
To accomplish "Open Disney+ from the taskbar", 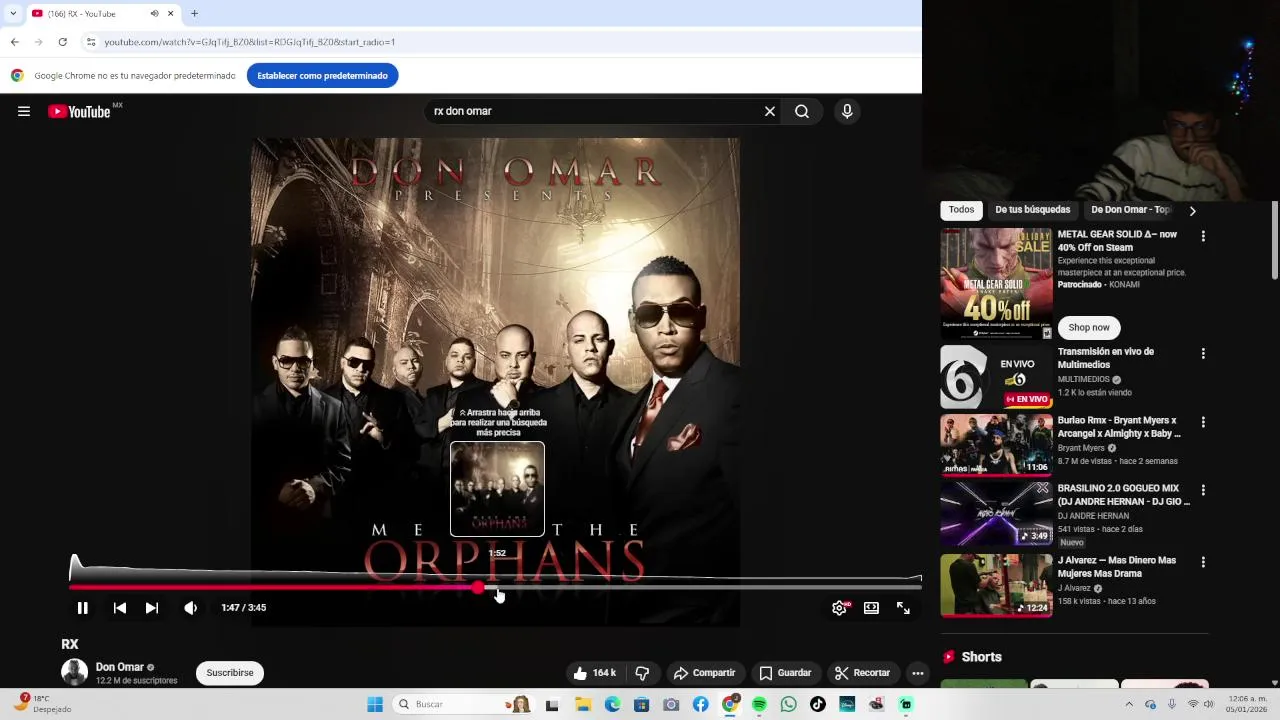I will 847,704.
